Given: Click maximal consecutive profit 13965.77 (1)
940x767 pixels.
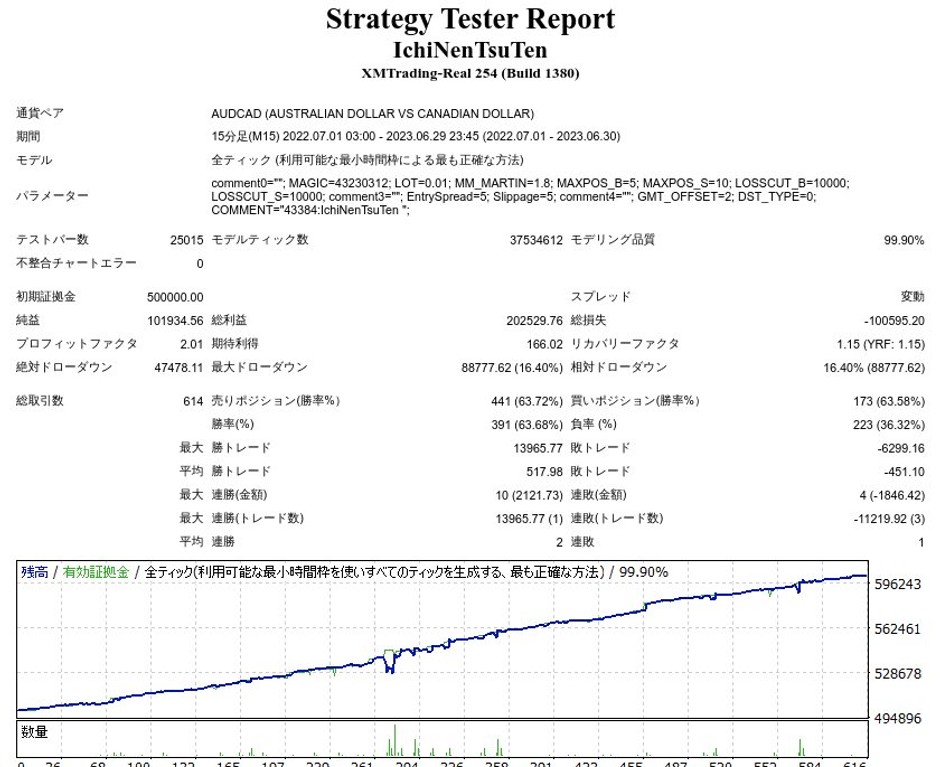Looking at the screenshot, I should click(x=529, y=518).
